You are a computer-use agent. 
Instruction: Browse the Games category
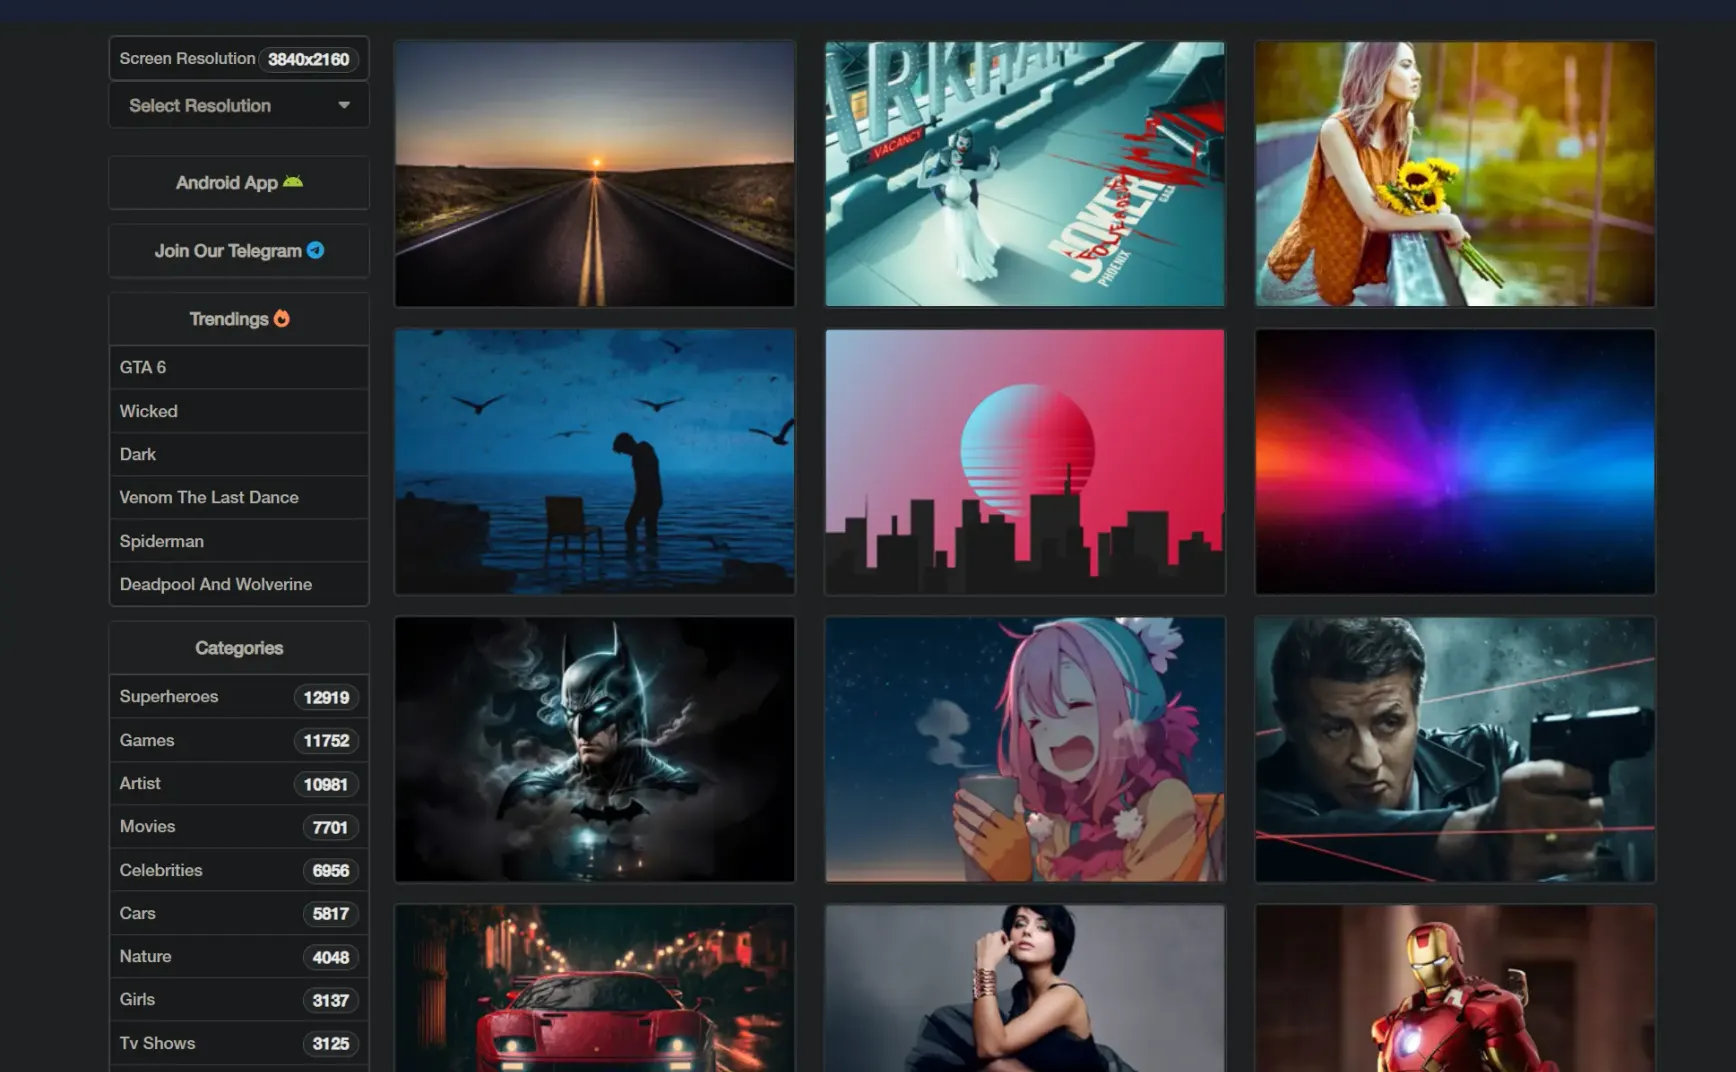[x=239, y=740]
